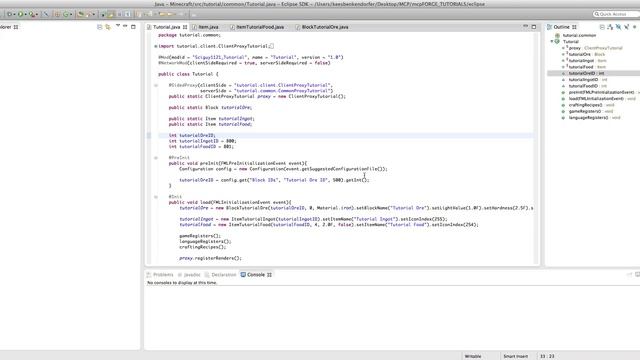Click the Open Type toolbar icon
The image size is (640, 360).
81,14
